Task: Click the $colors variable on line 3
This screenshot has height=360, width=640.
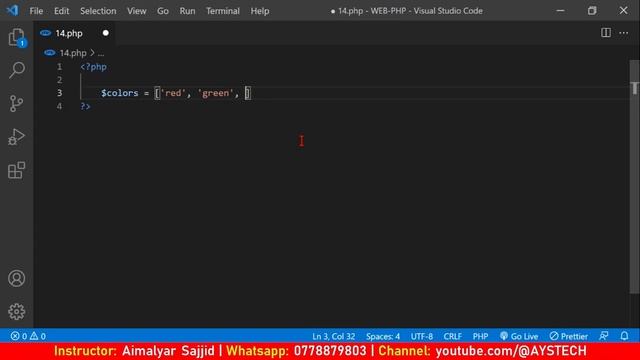Action: coord(120,93)
